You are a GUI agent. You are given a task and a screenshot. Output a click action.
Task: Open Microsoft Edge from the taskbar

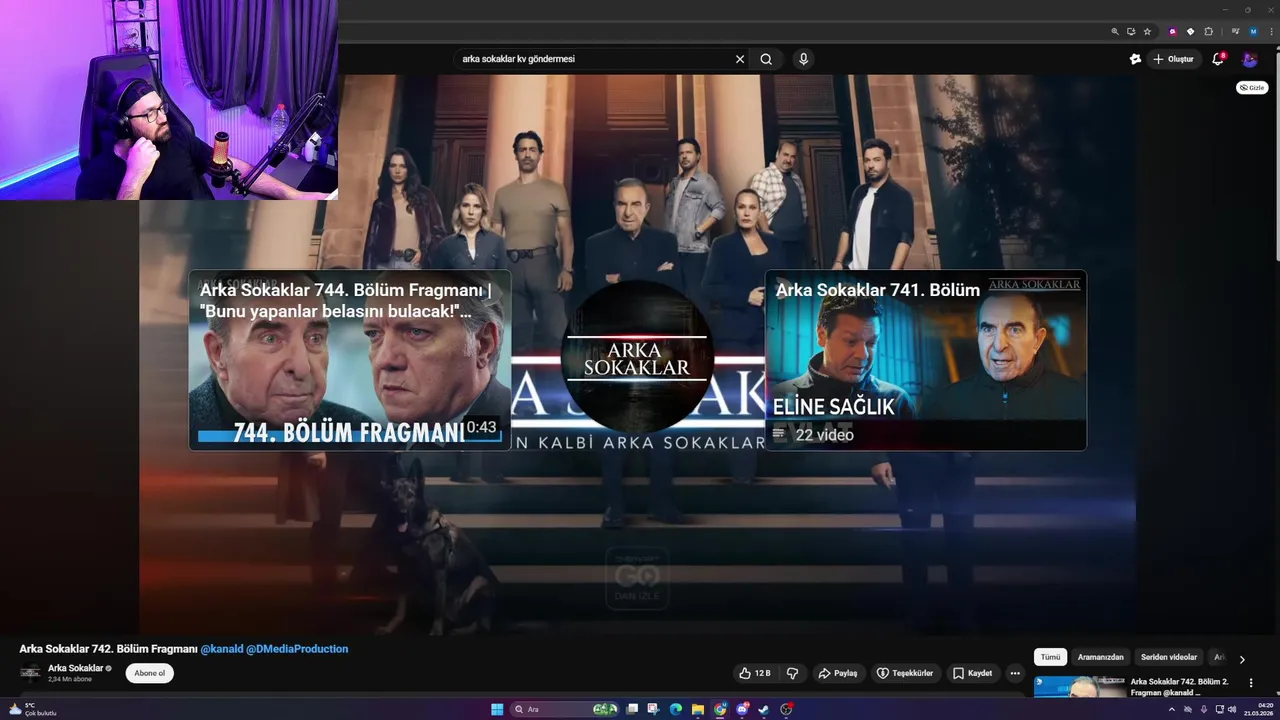675,709
